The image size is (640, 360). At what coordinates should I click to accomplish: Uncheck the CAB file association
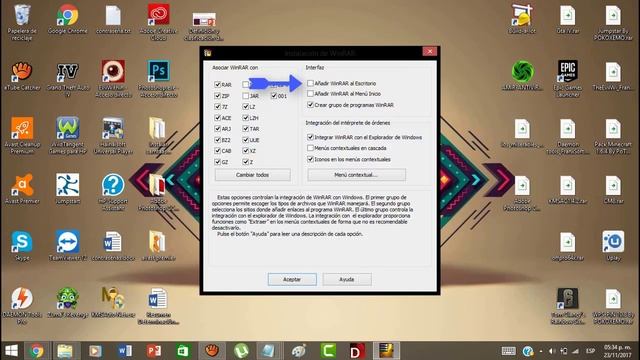pyautogui.click(x=217, y=151)
